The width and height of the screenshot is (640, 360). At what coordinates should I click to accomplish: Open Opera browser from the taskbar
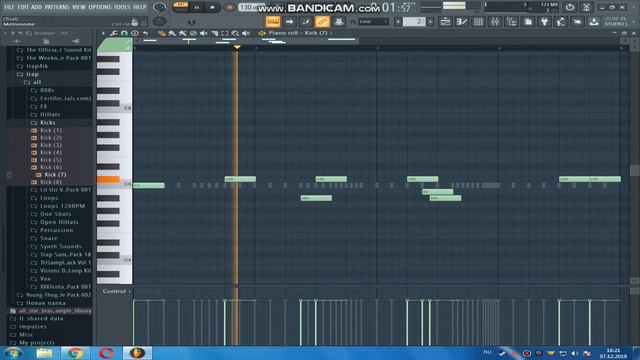(x=106, y=353)
